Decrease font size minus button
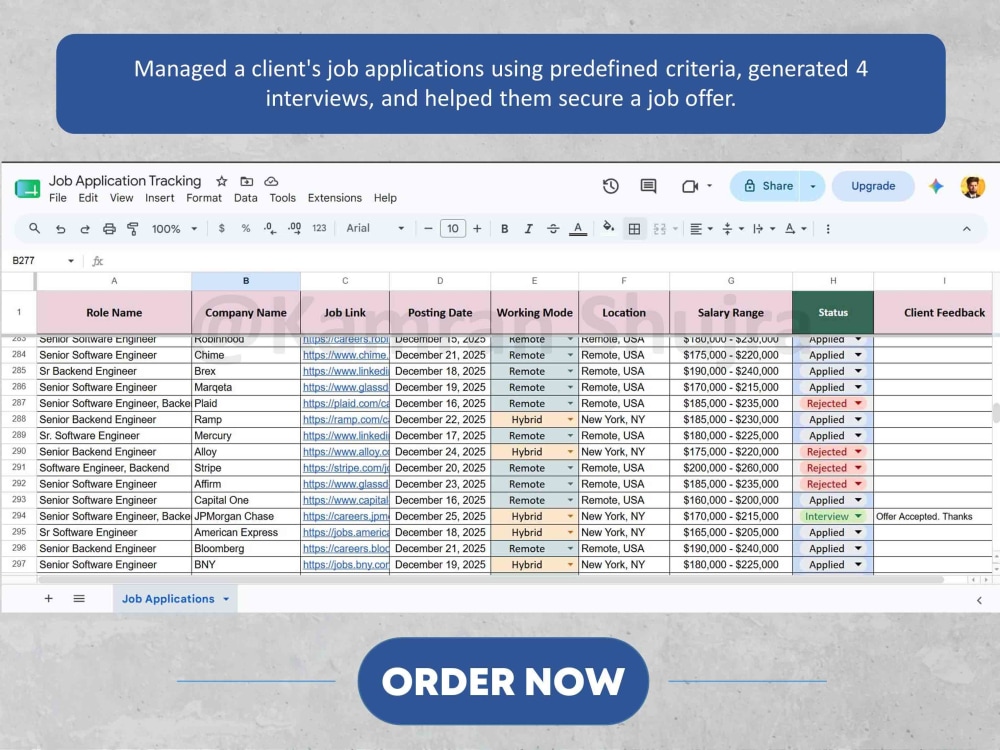Screen dimensions: 1000x750 point(428,228)
